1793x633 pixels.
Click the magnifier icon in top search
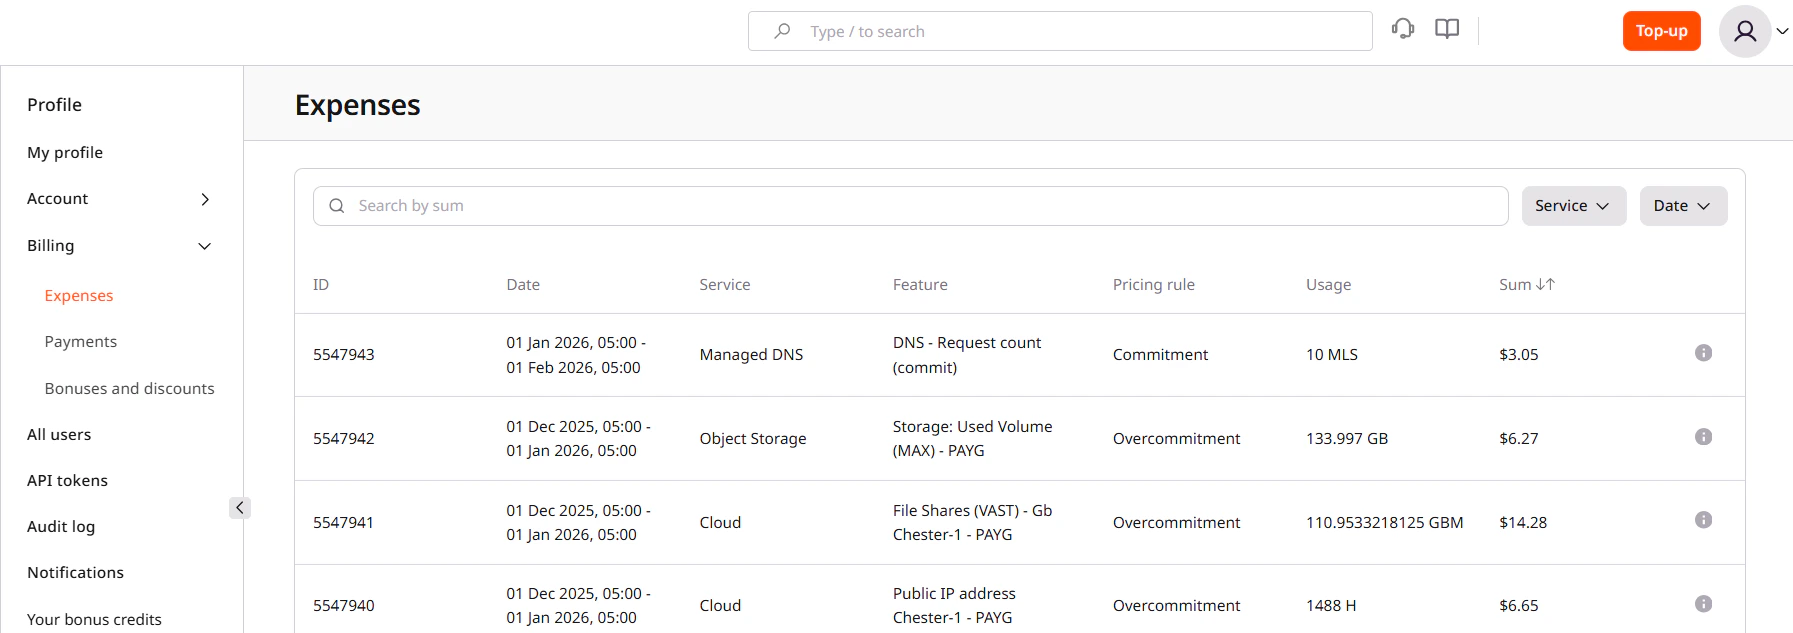pos(782,31)
